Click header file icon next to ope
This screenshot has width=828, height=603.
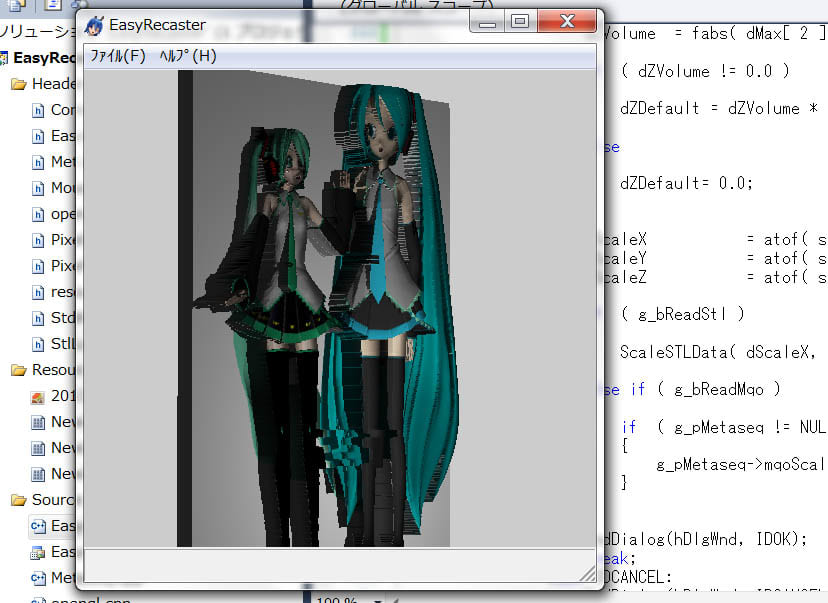point(38,214)
